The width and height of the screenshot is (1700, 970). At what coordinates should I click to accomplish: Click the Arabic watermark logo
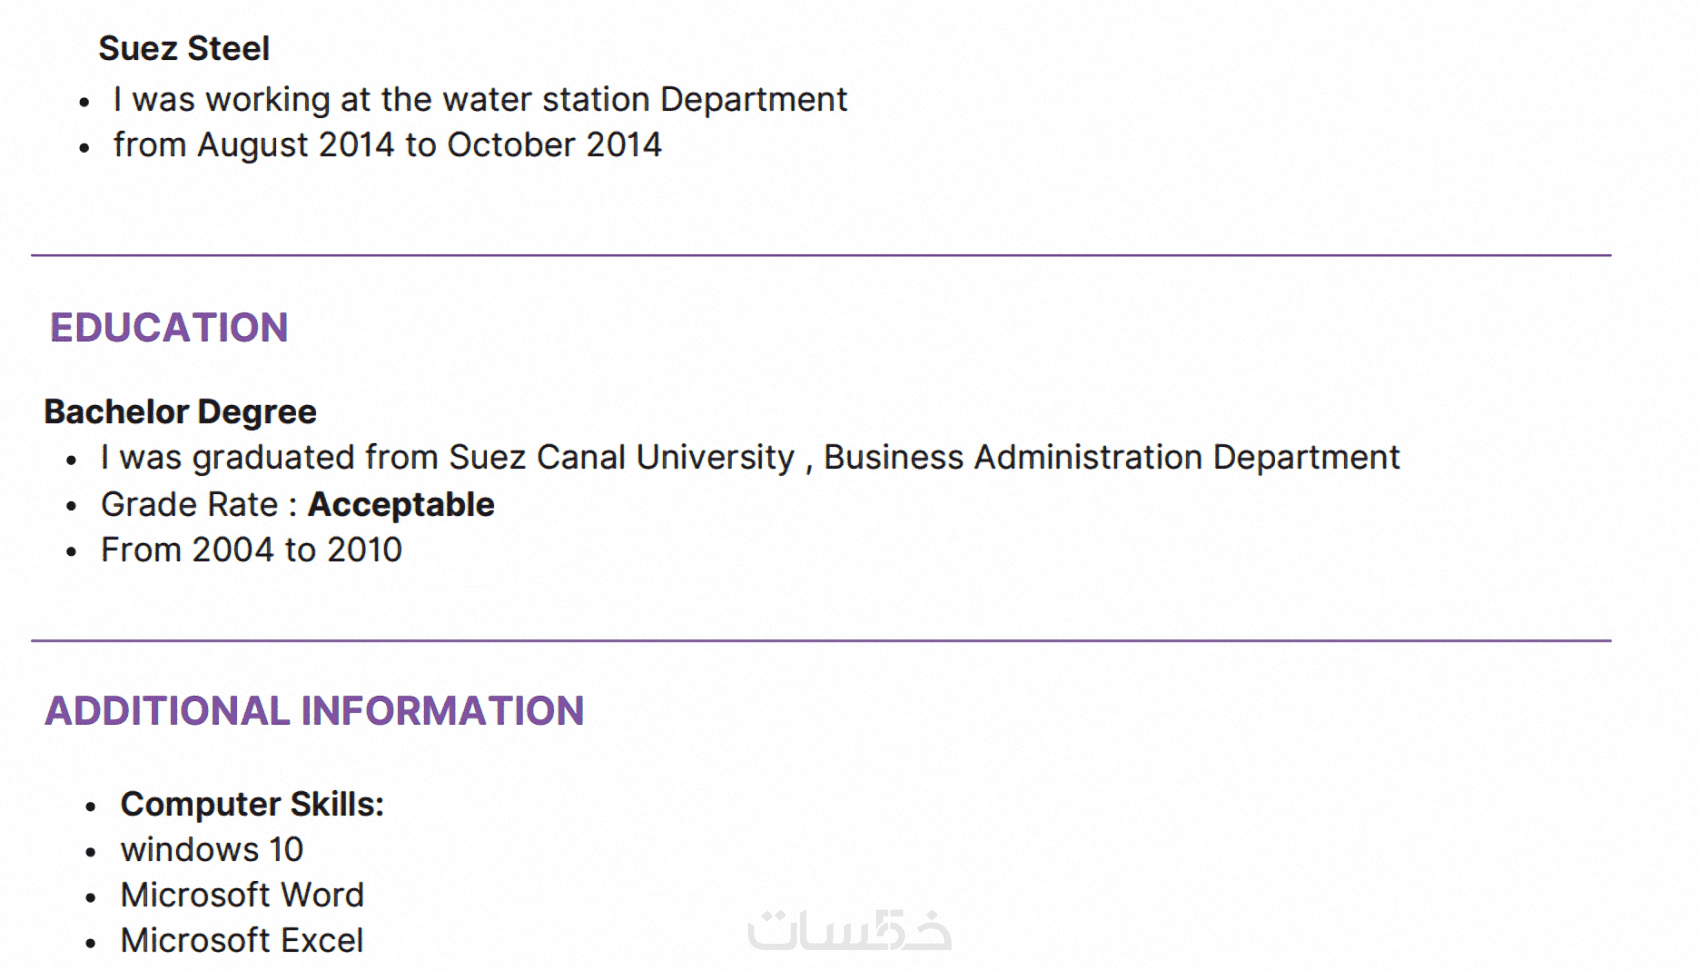pyautogui.click(x=849, y=930)
